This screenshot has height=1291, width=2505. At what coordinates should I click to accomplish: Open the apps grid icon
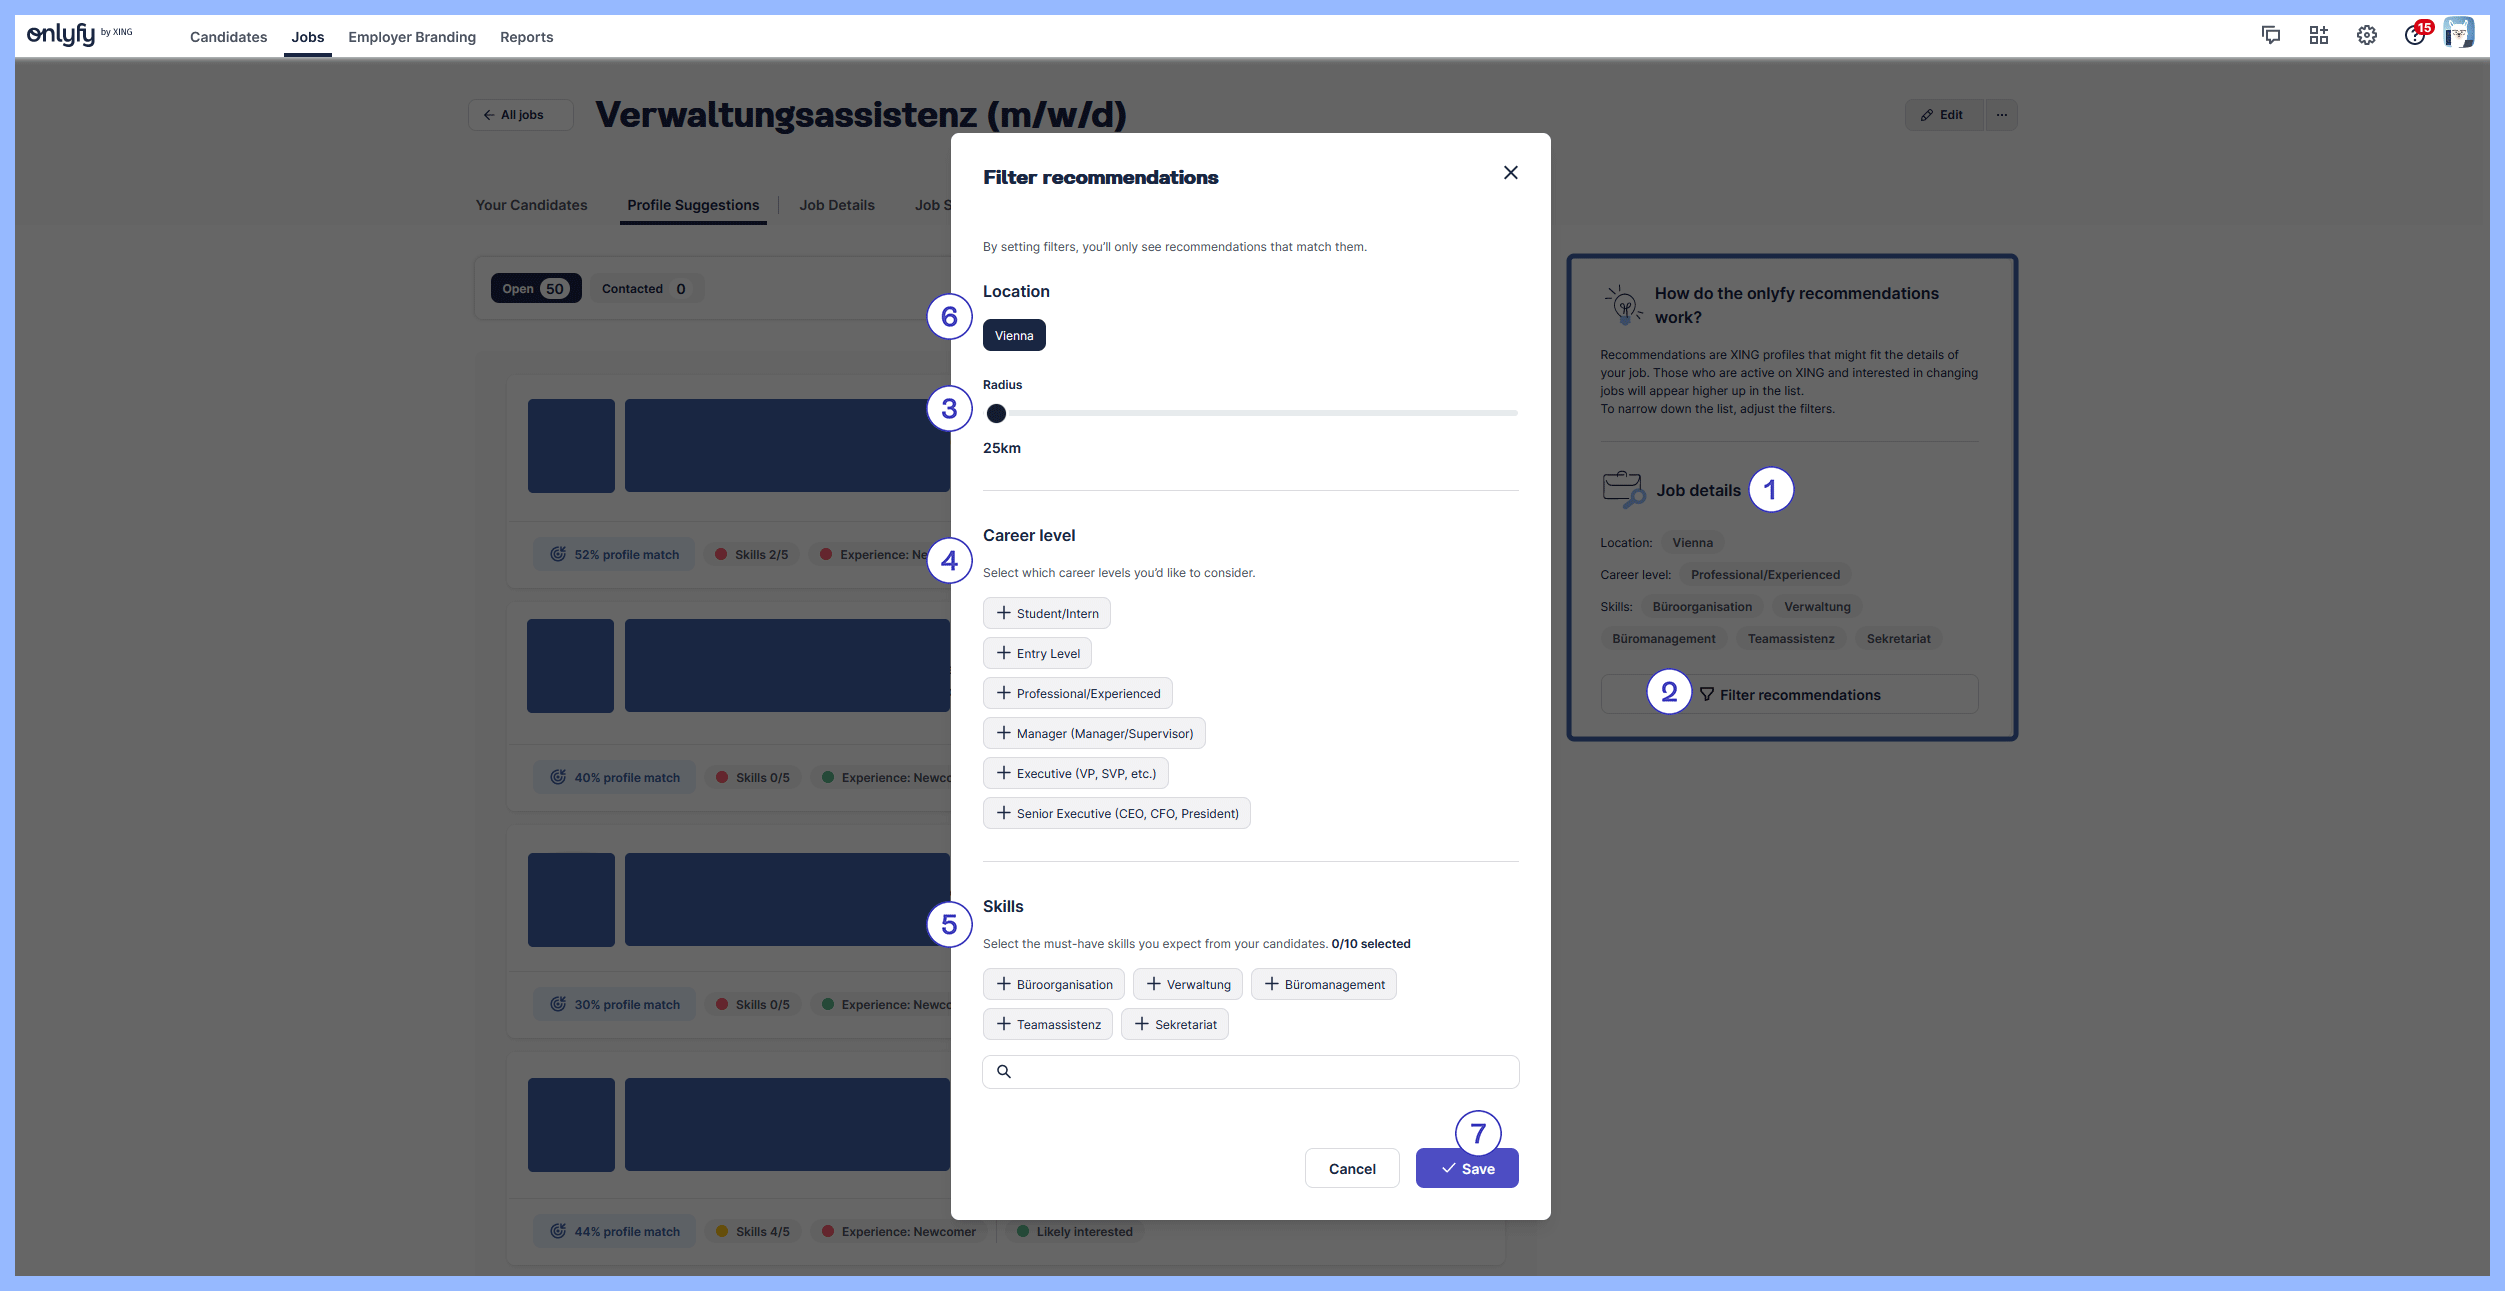point(2318,35)
